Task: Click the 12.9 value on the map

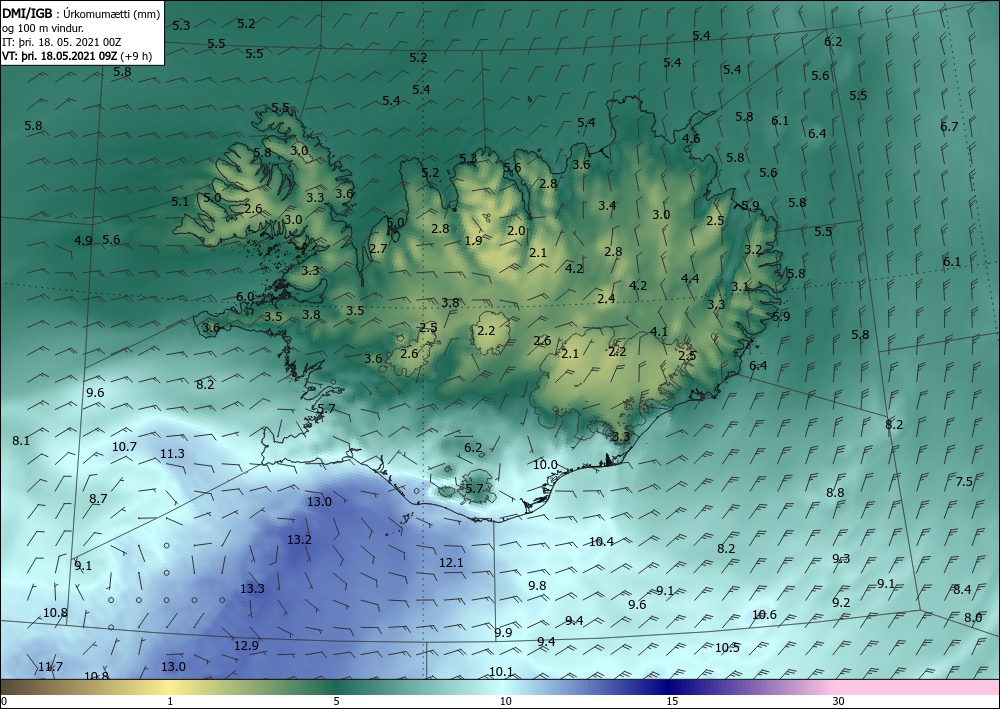Action: 246,646
